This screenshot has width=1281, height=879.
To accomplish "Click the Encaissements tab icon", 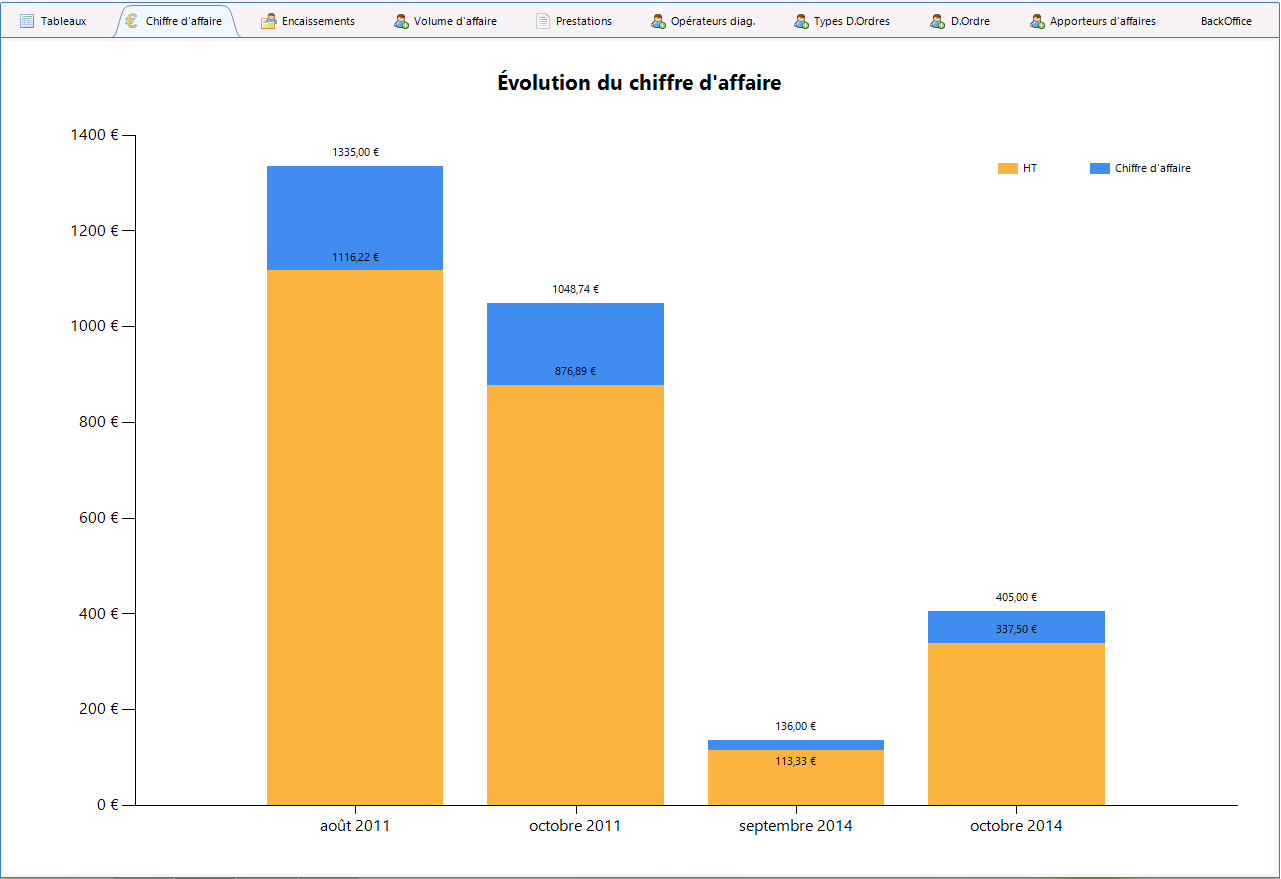I will coord(268,21).
